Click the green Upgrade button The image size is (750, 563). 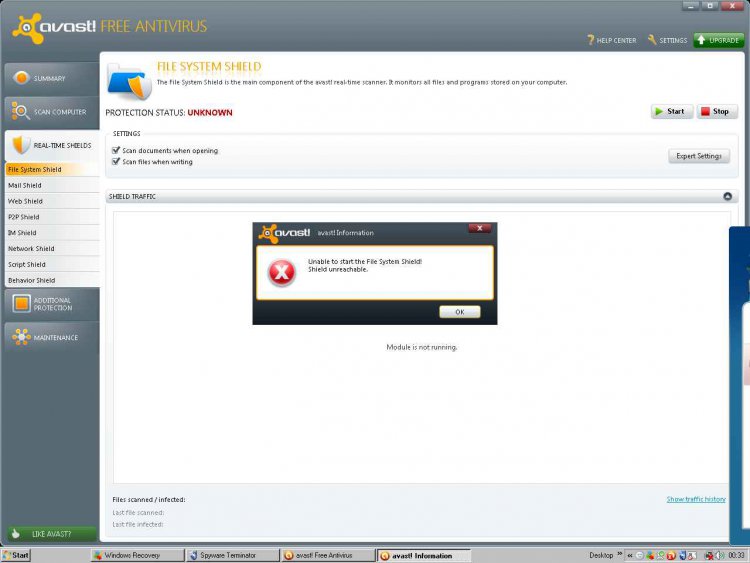tap(718, 40)
